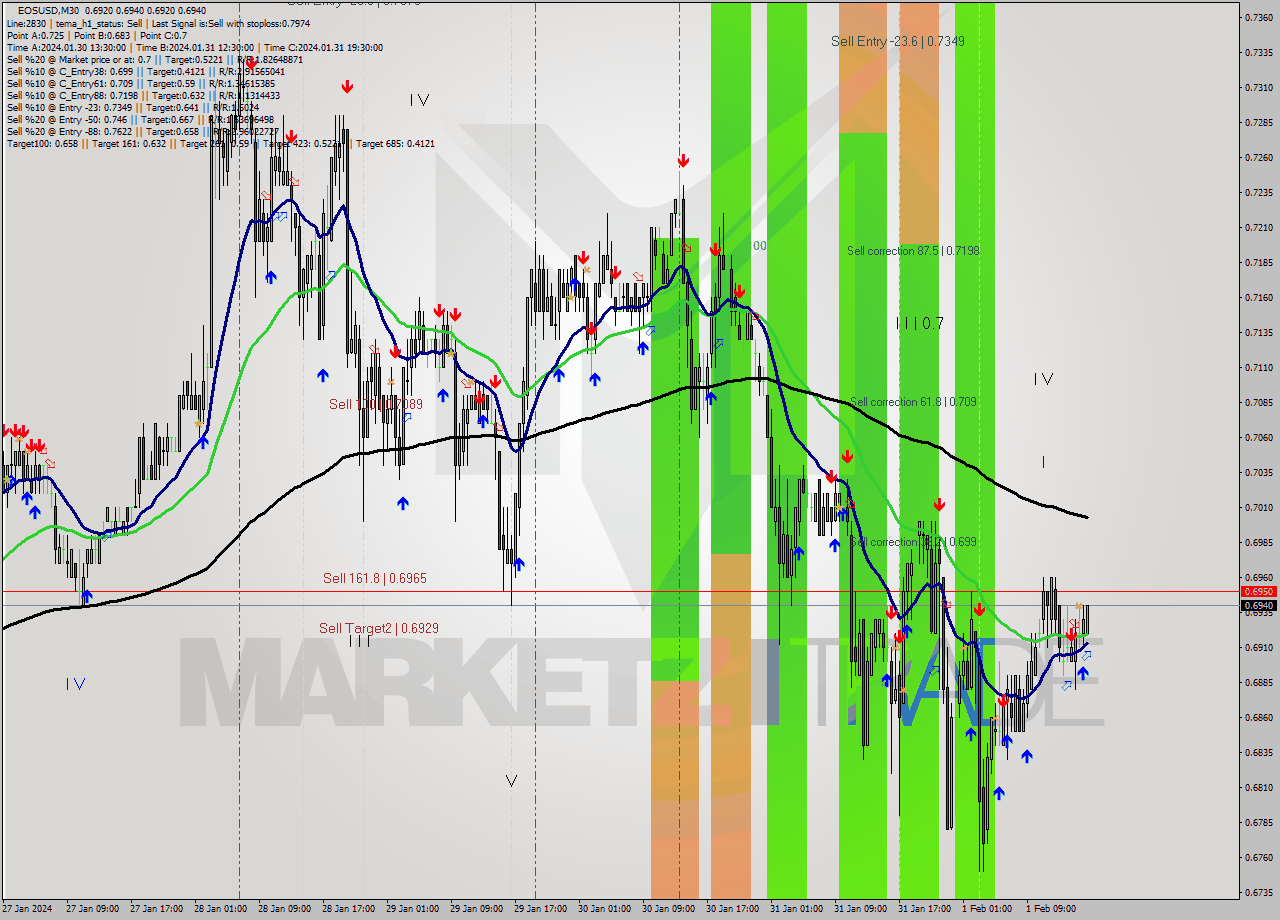Screen dimensions: 1280x920
Task: Click the '29 Jan 01:00' time label
Action: point(412,909)
